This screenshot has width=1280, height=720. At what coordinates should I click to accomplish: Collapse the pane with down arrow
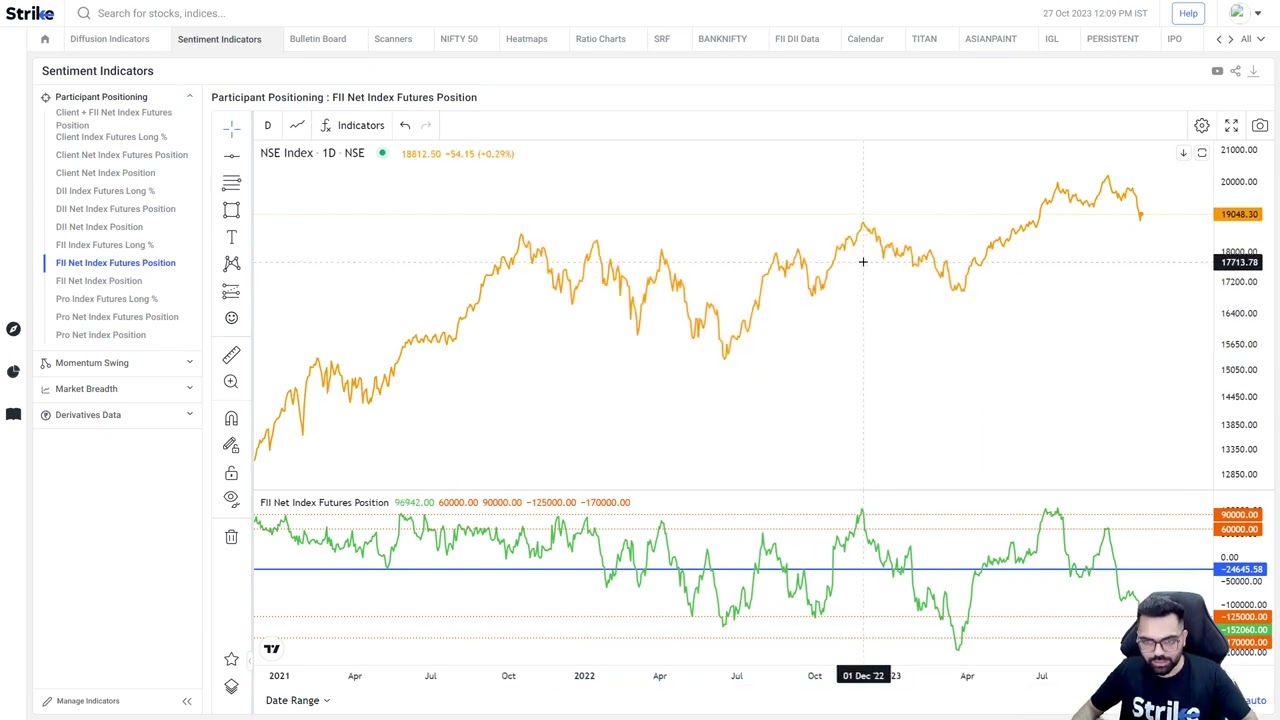[1183, 153]
